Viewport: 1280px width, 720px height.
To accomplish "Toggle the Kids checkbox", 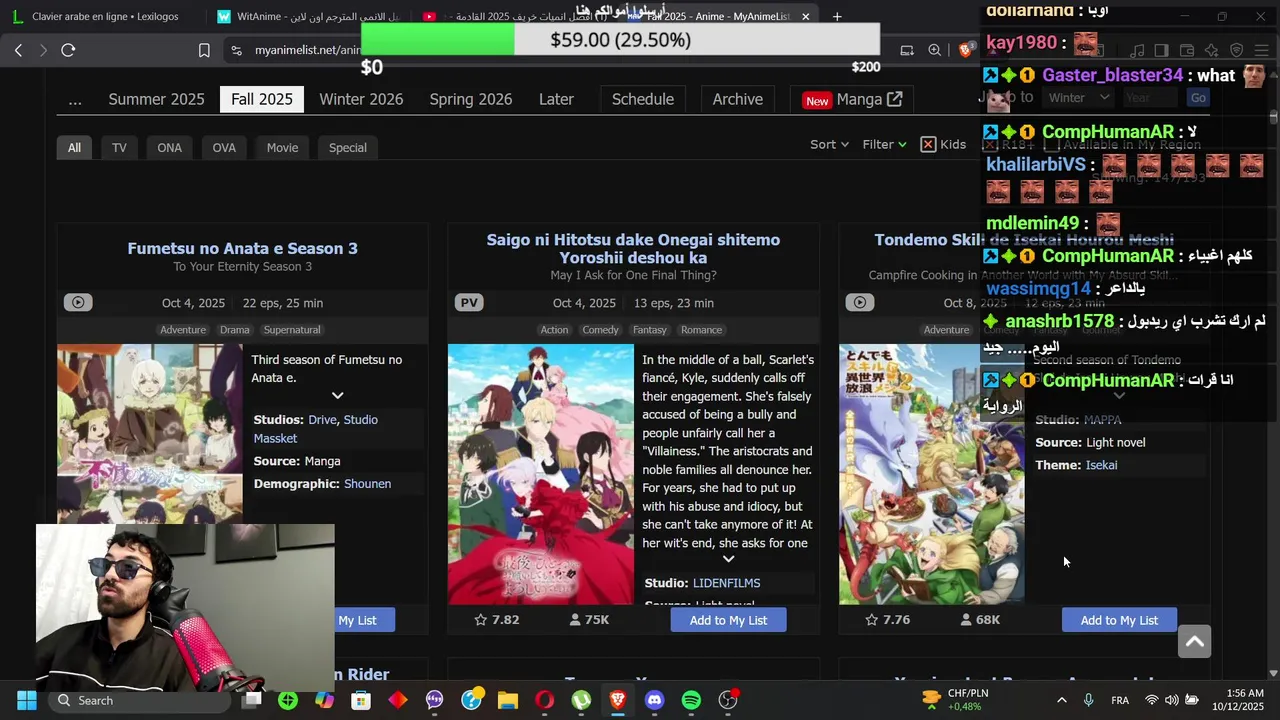I will pyautogui.click(x=928, y=144).
